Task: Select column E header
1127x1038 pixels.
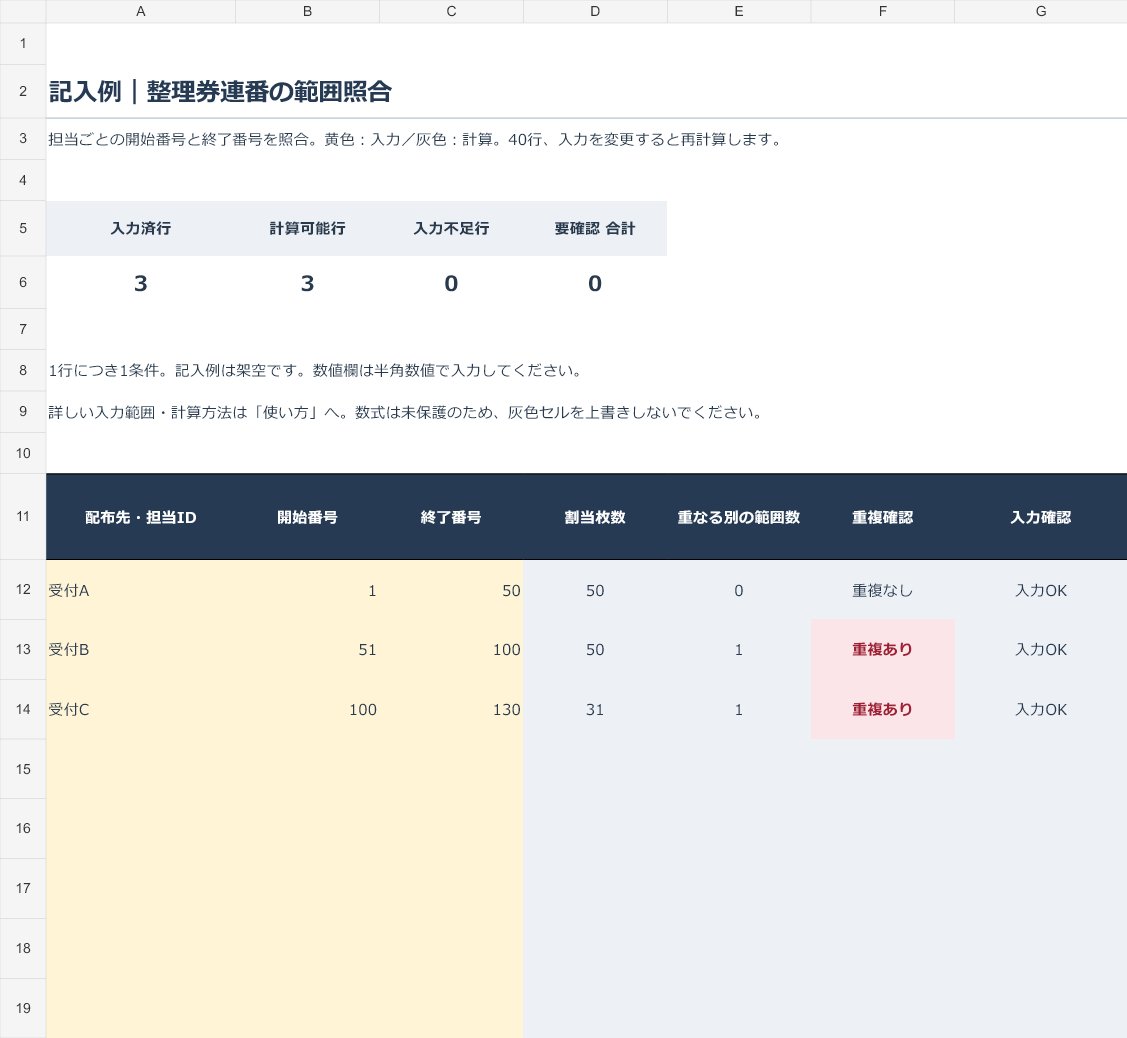Action: coord(739,12)
